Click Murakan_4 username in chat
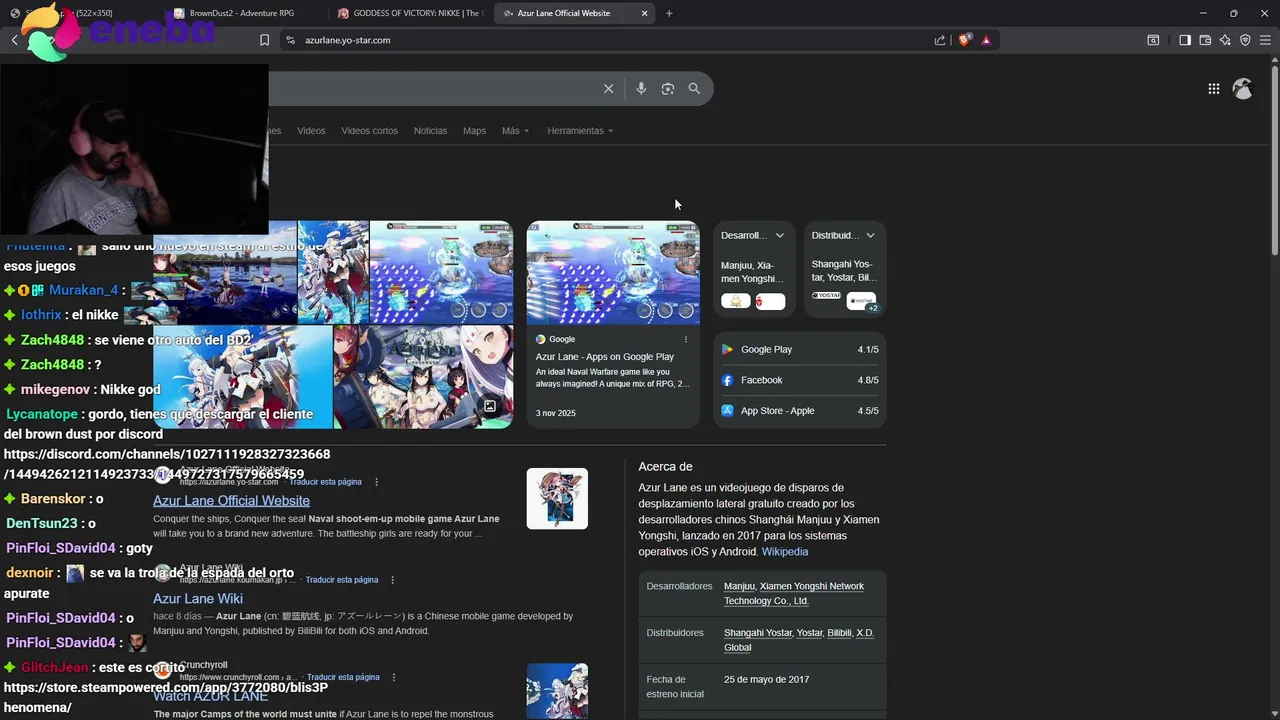Viewport: 1280px width, 720px height. 84,290
